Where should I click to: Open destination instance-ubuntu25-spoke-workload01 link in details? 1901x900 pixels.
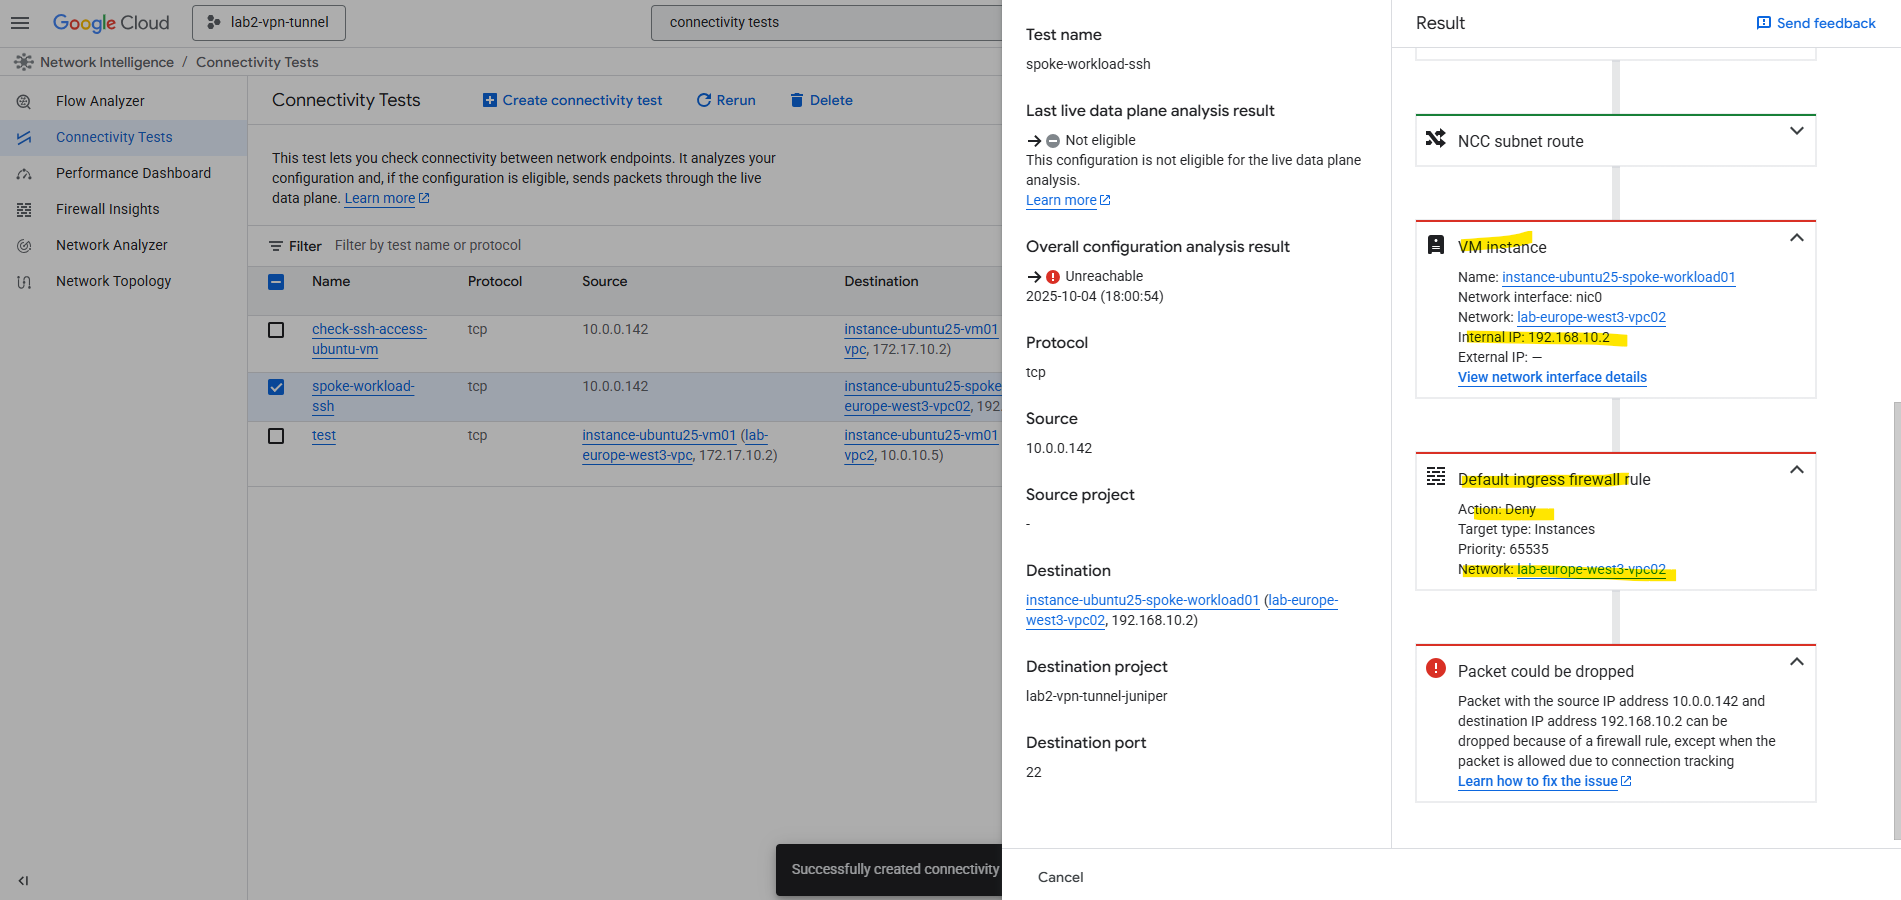pyautogui.click(x=1142, y=600)
